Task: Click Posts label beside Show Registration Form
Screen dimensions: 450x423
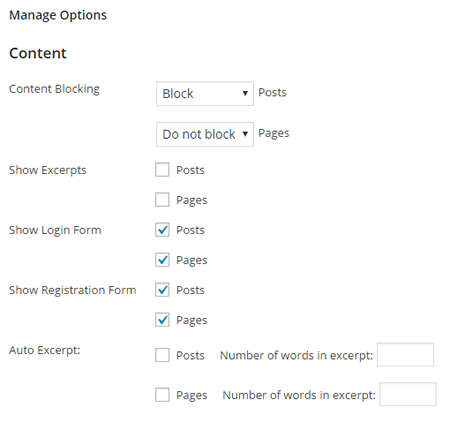Action: point(190,290)
